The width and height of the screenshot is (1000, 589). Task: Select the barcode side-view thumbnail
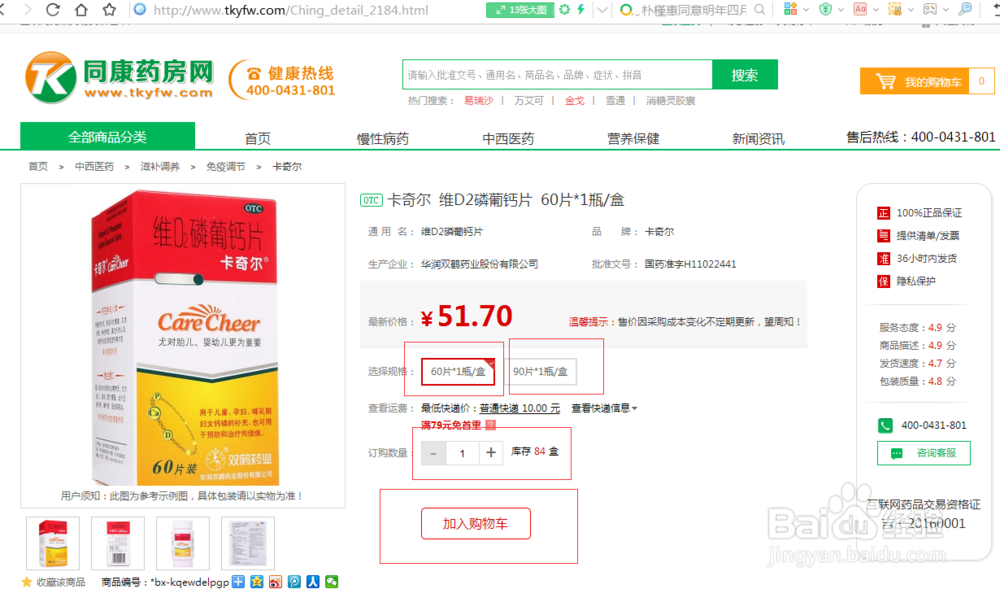point(118,542)
